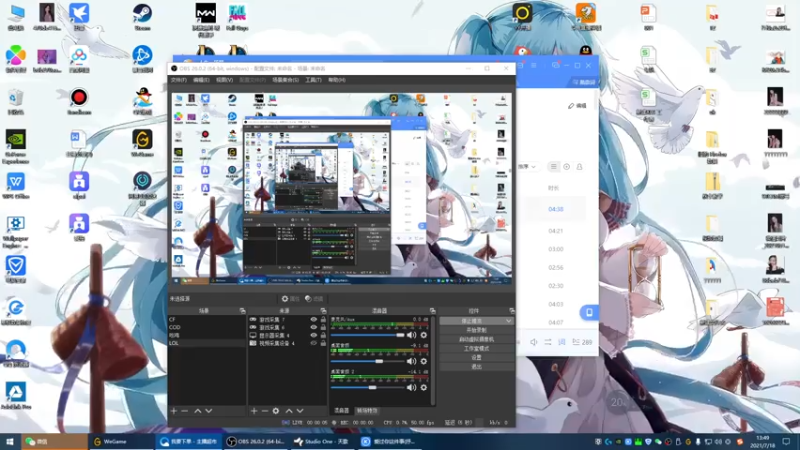Open the 桌面音频 2 audio settings gear
Viewport: 800px width, 450px height.
423,387
